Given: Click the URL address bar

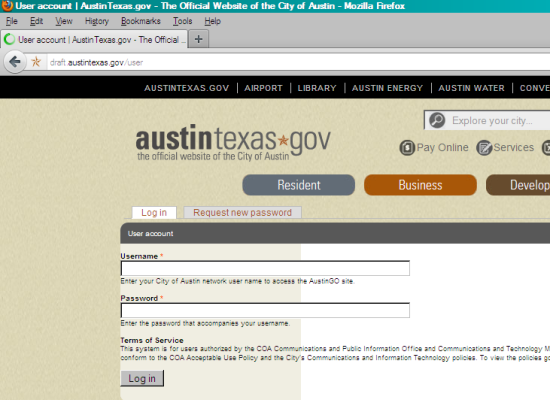Looking at the screenshot, I should pos(298,62).
